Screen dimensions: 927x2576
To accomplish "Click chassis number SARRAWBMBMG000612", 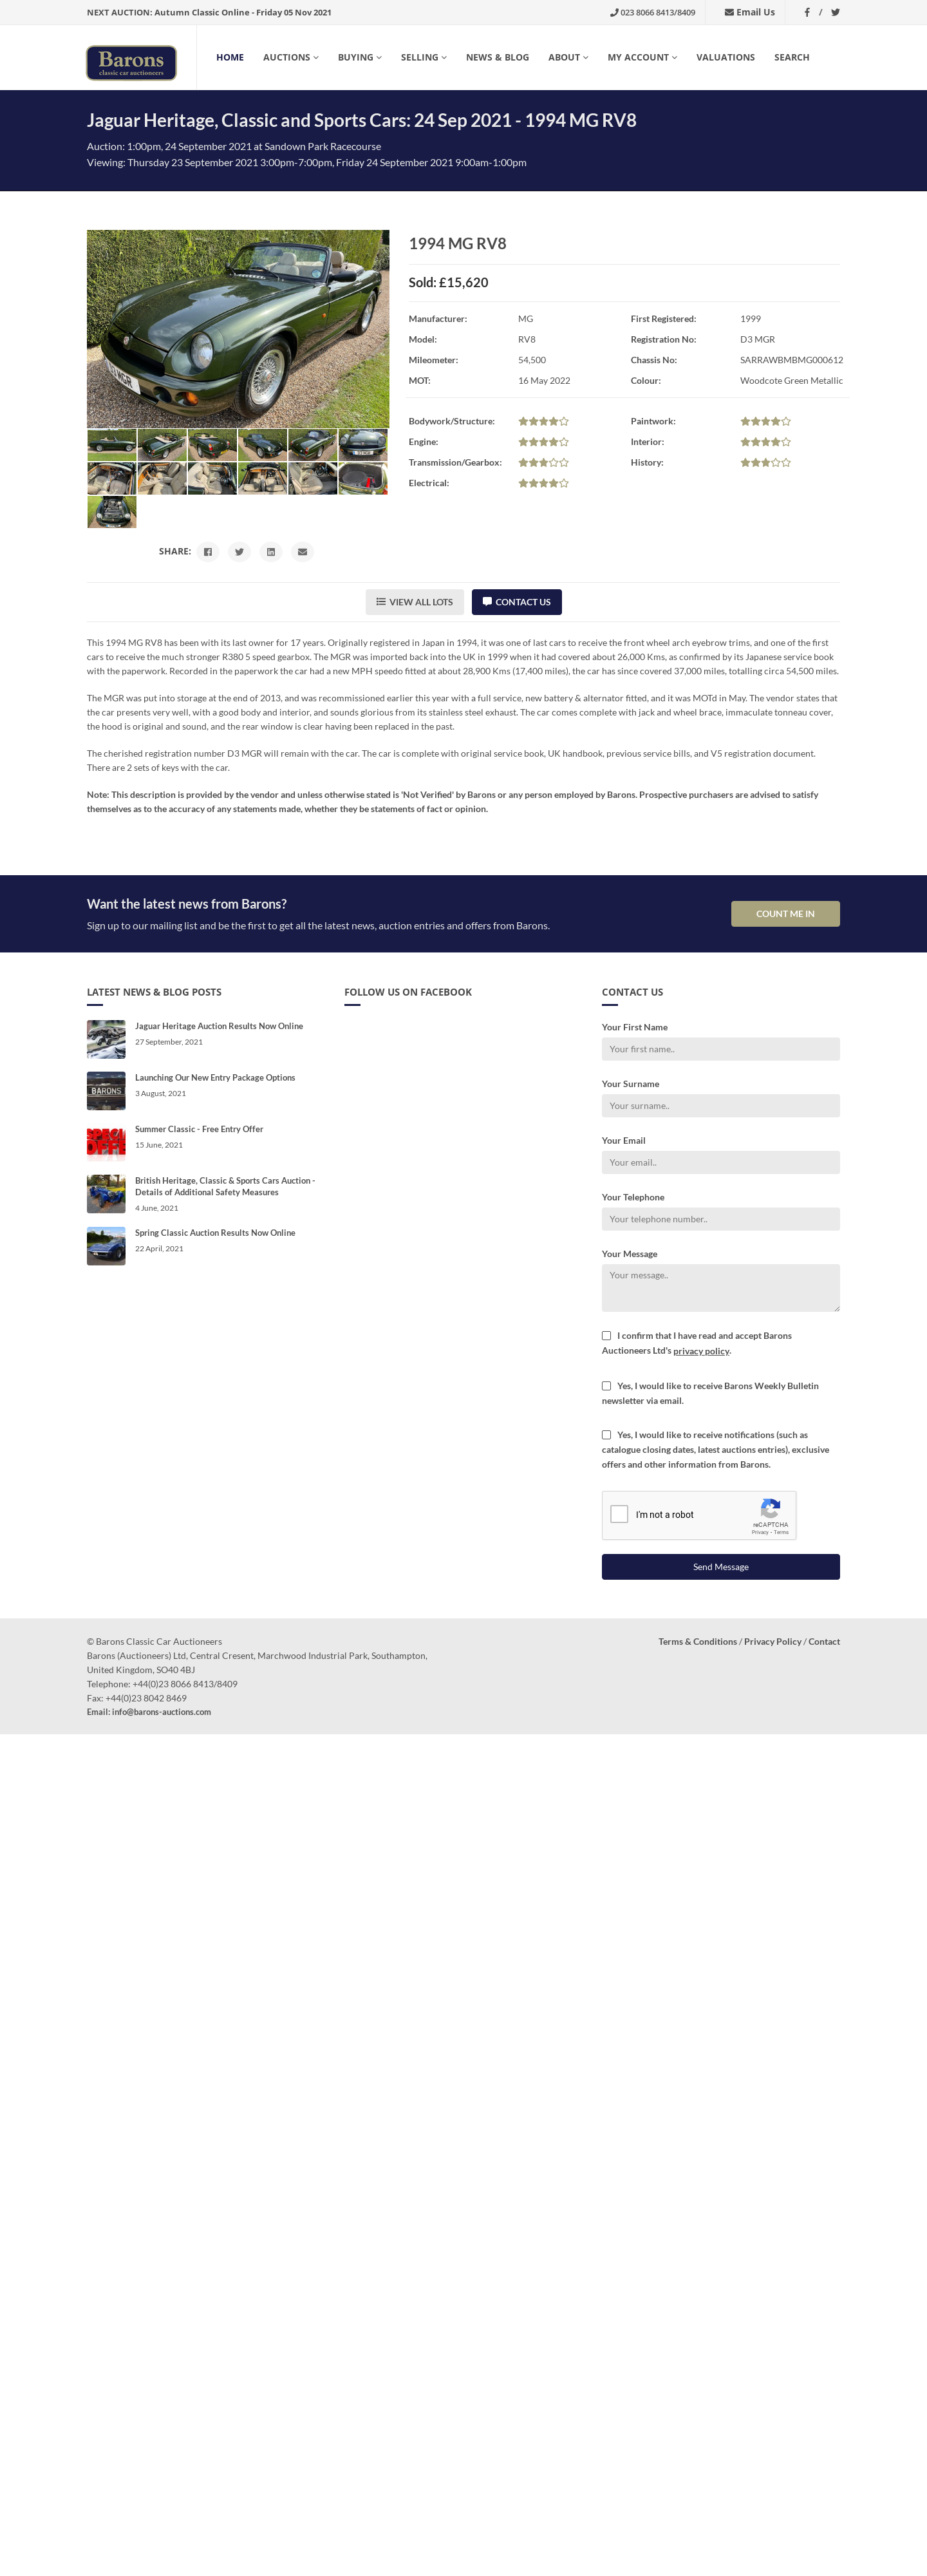I will click(x=791, y=360).
